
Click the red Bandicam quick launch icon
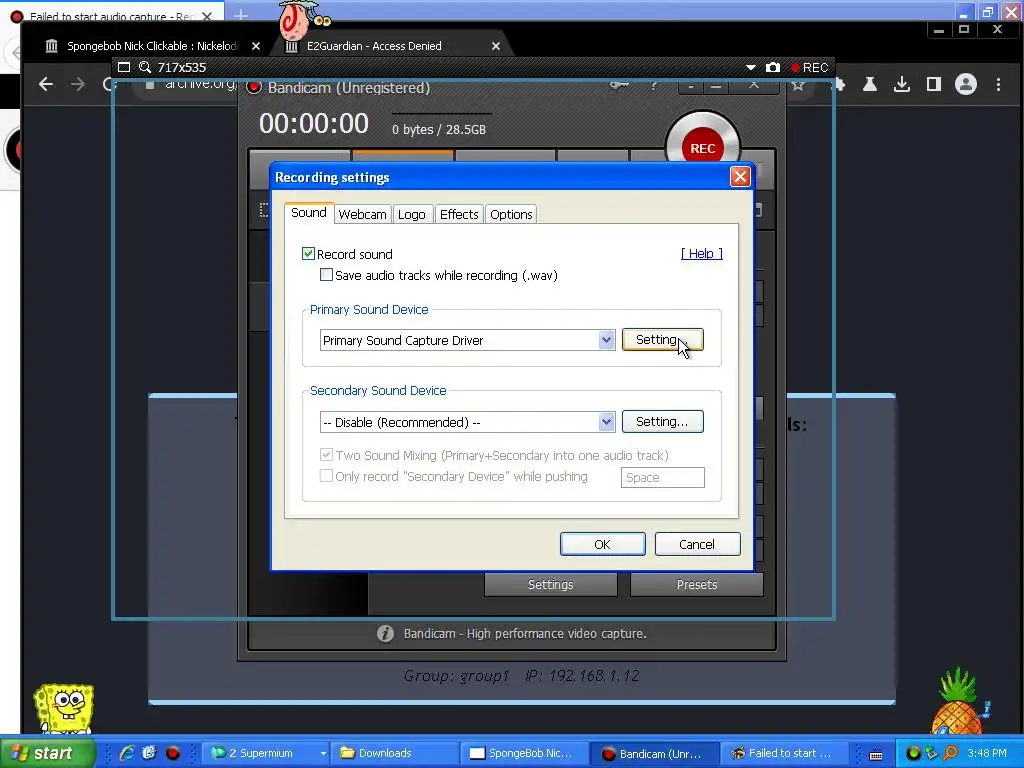click(x=172, y=753)
